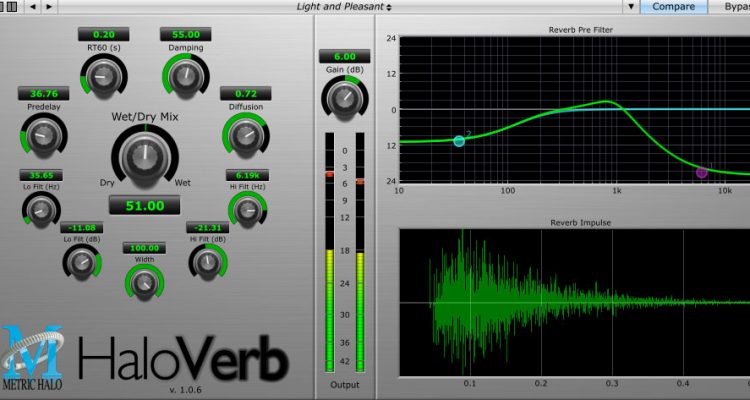Select the purple high filter node on graph
This screenshot has width=750, height=400.
(701, 173)
